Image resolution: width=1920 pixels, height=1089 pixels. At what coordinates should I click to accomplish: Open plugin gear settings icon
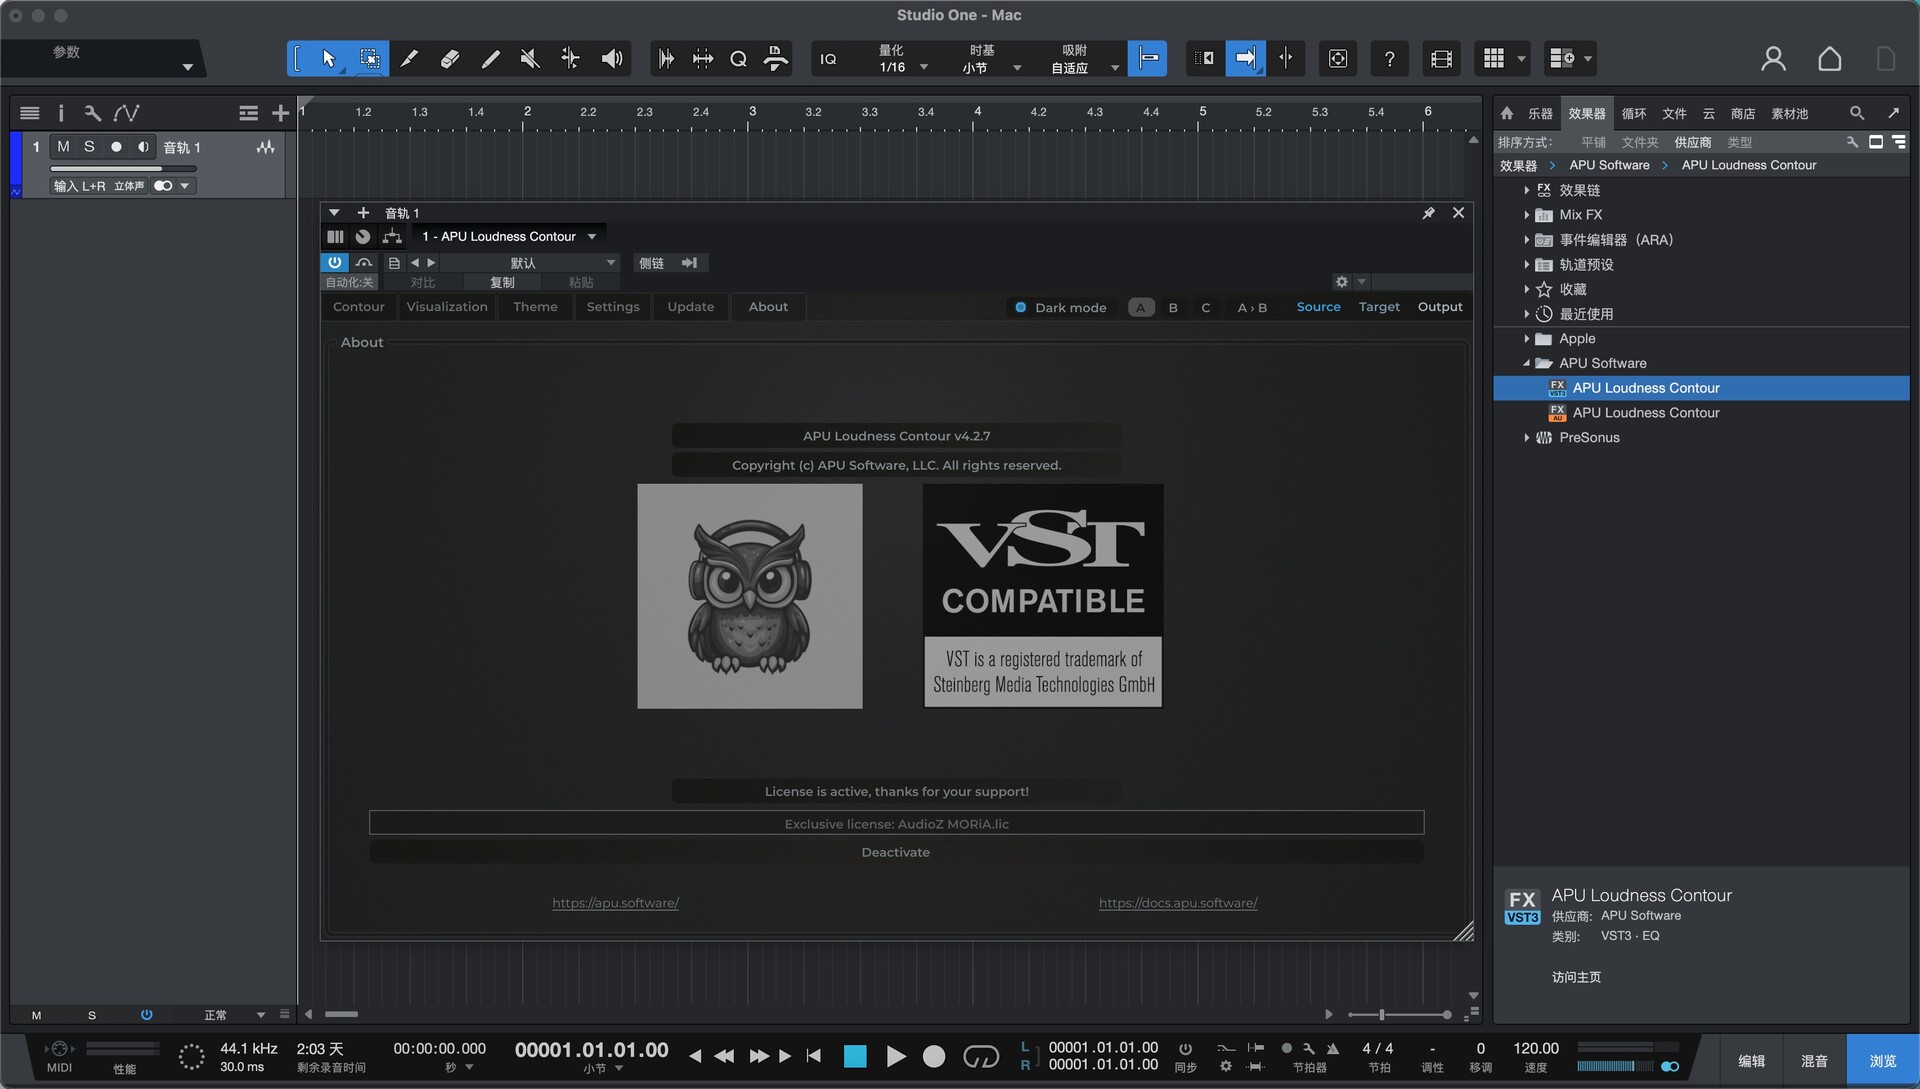click(1341, 282)
